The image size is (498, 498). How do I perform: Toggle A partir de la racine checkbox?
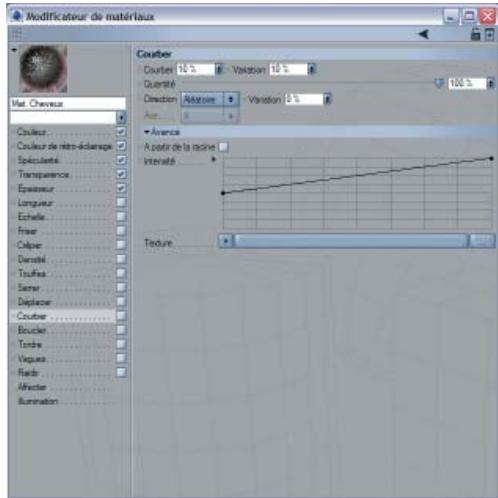coord(223,147)
